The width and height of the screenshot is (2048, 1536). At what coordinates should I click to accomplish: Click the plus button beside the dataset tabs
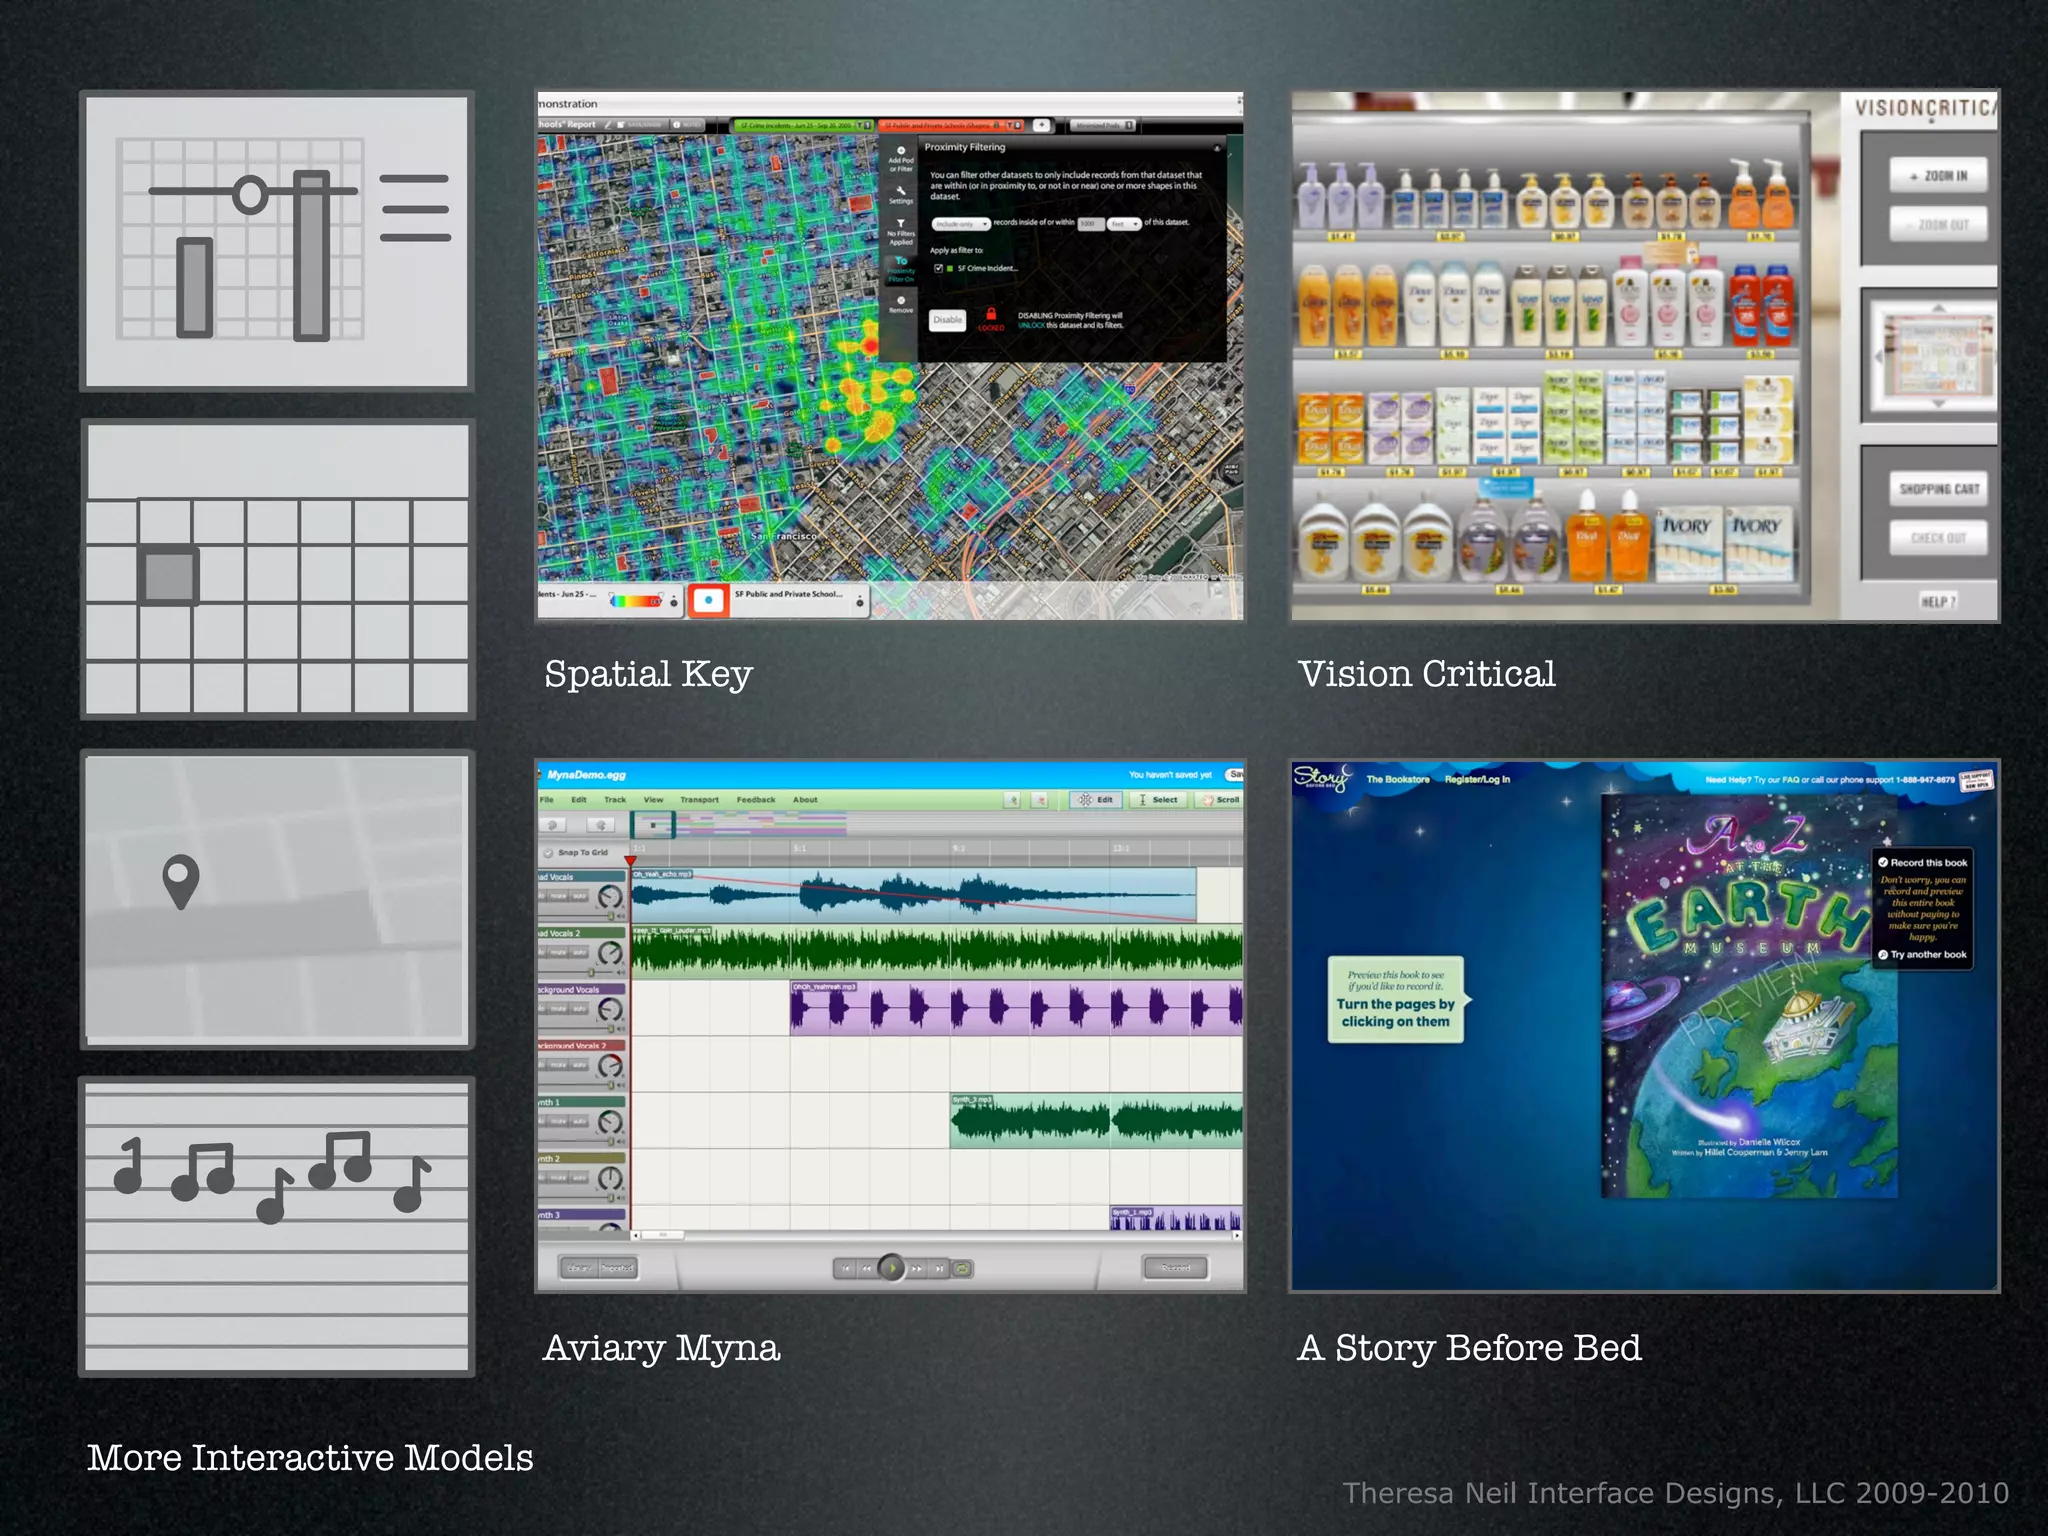pos(1041,125)
